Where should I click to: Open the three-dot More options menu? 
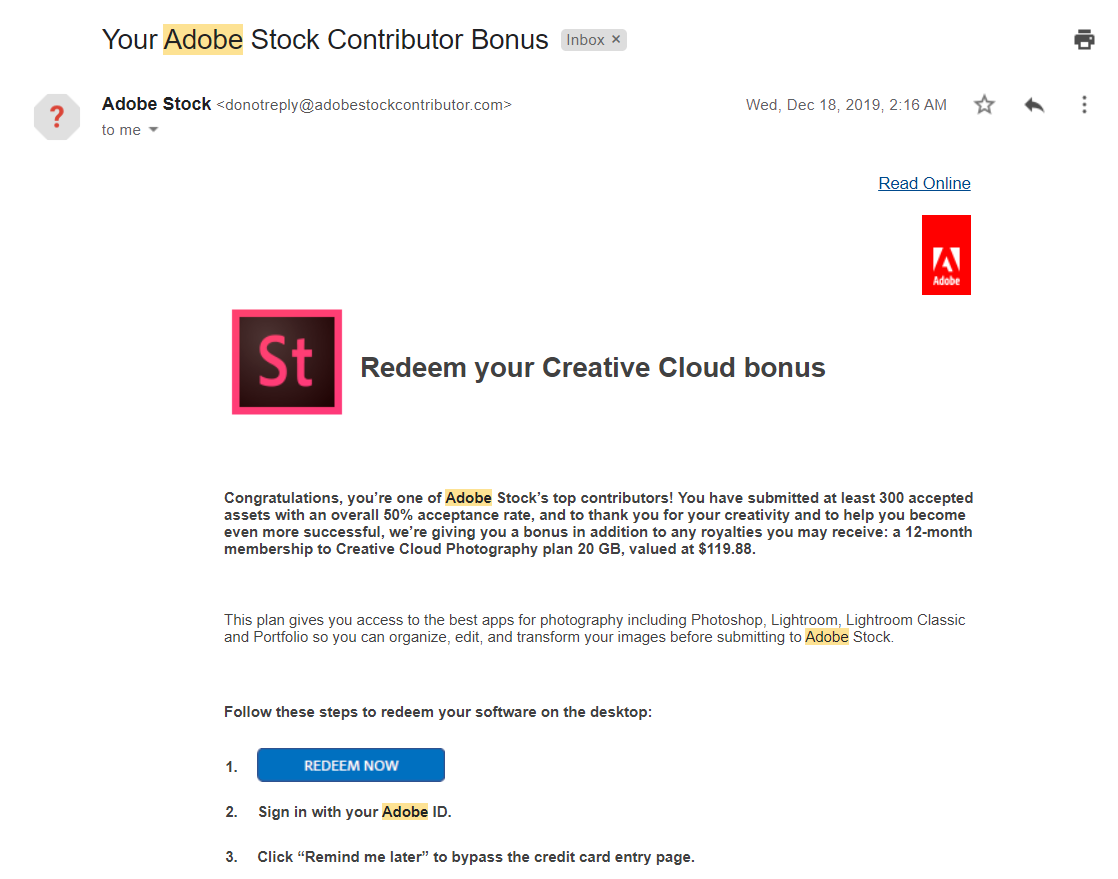(x=1084, y=105)
